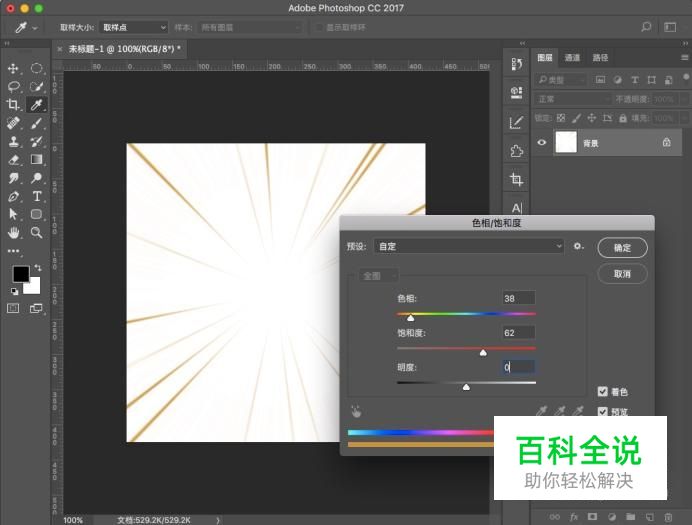This screenshot has width=692, height=525.
Task: Select the Eyedropper tool in toolbox
Action: click(37, 105)
